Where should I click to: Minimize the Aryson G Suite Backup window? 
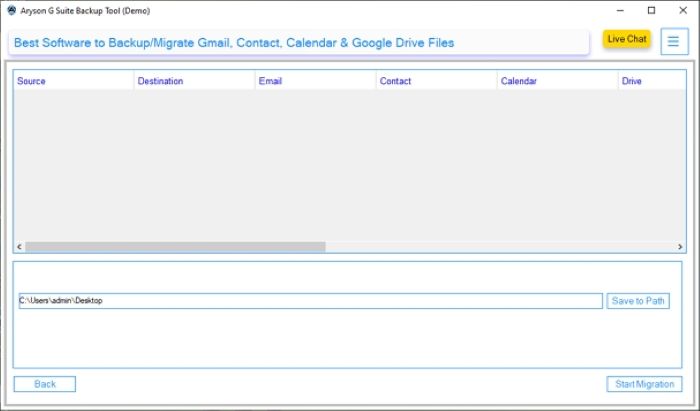[x=620, y=10]
